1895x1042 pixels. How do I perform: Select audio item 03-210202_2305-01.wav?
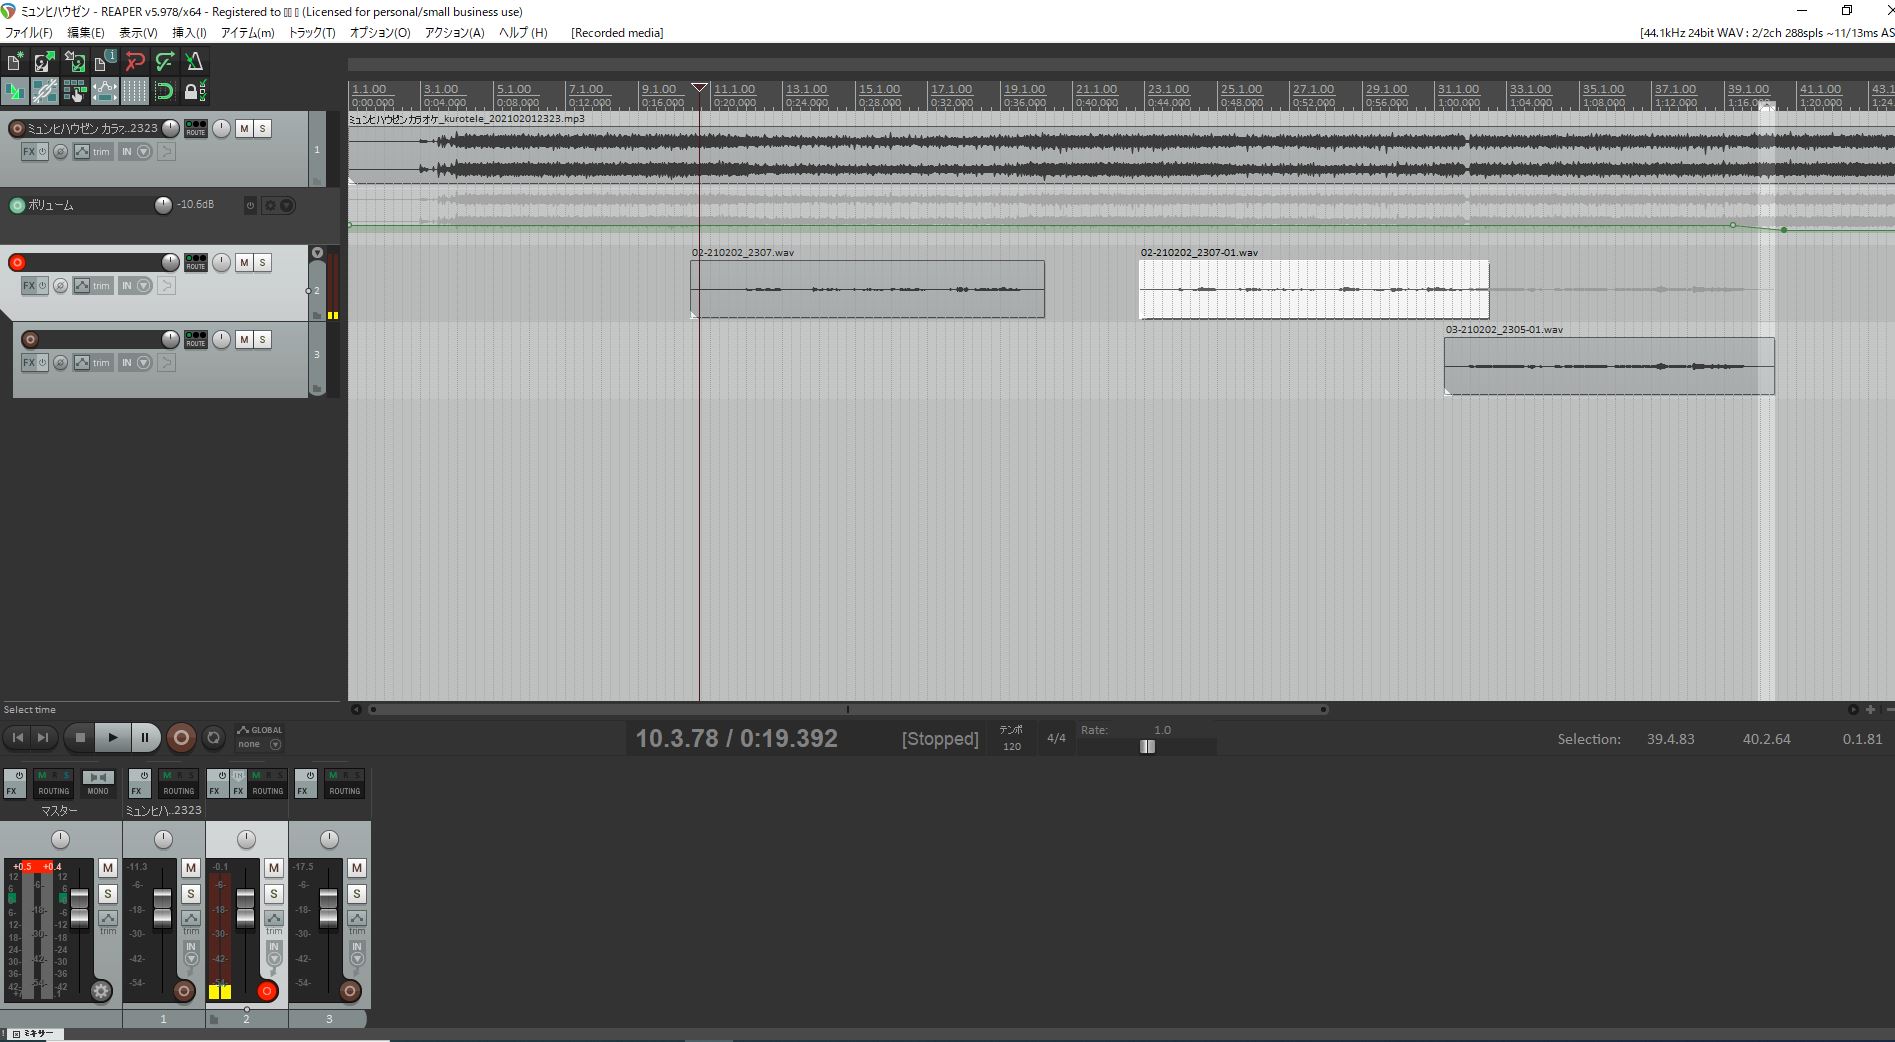click(1609, 366)
